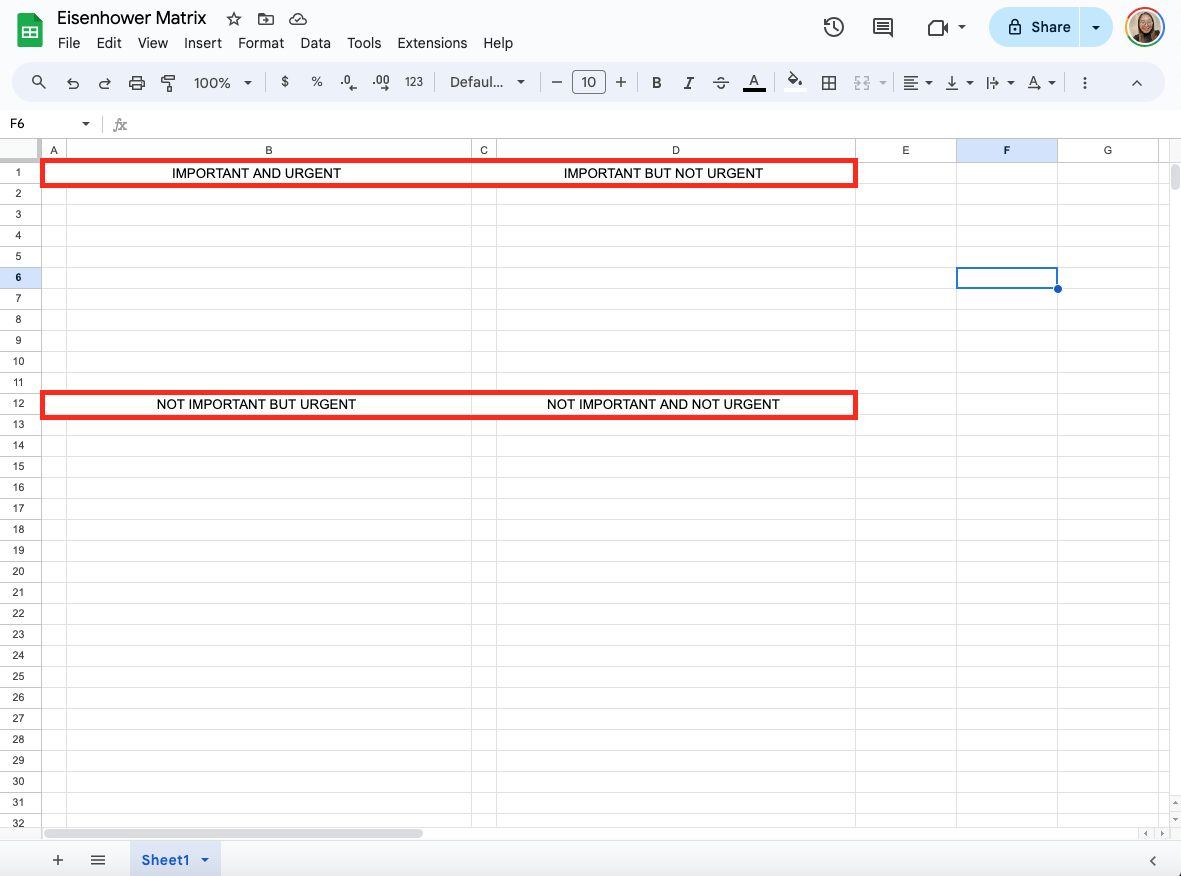Expand the font family dropdown

tap(487, 83)
